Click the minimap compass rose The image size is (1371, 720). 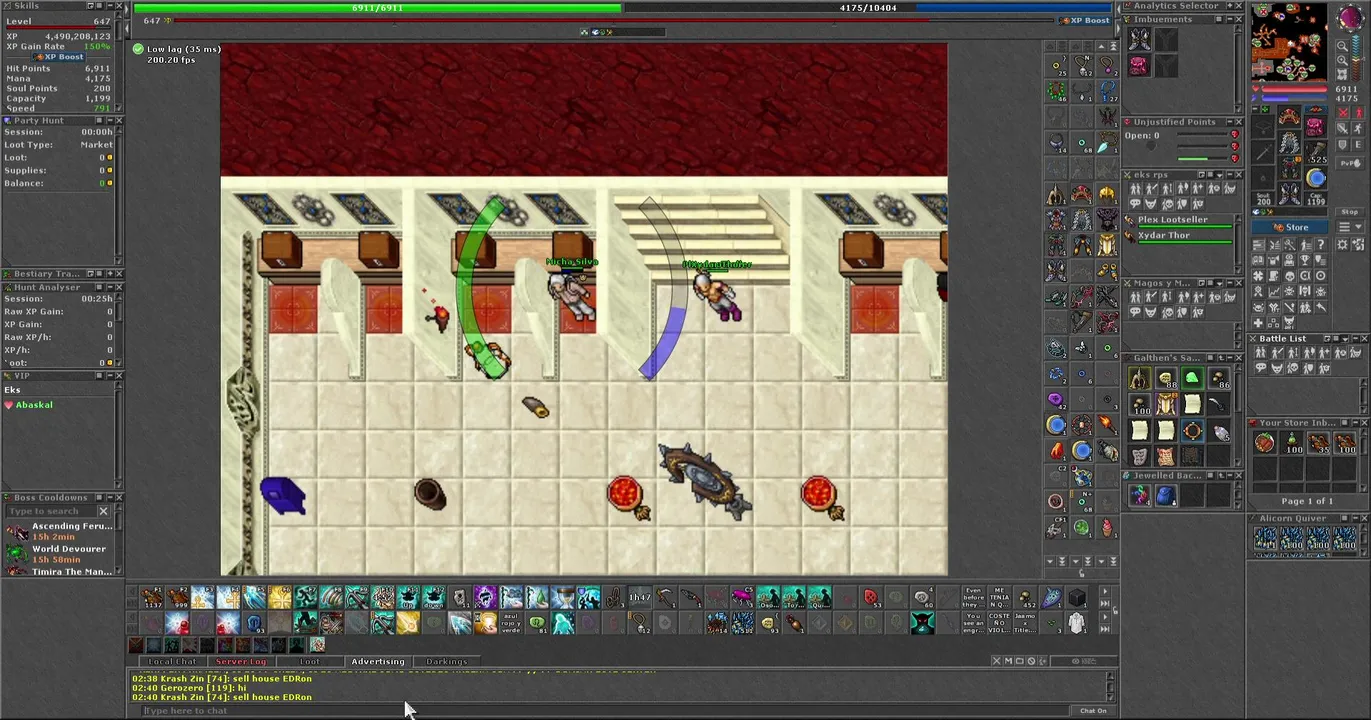[1349, 19]
